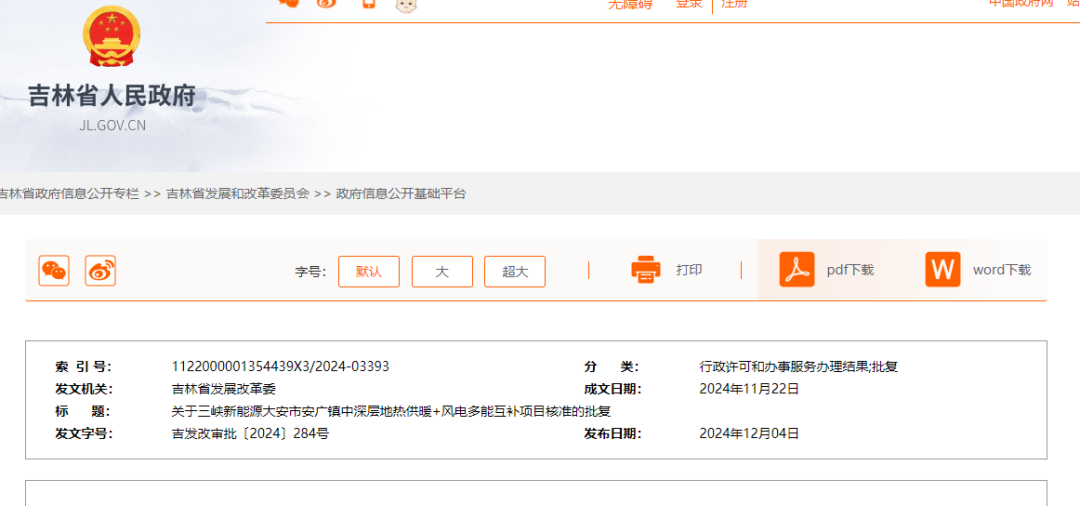Click the Word download W icon

(942, 270)
